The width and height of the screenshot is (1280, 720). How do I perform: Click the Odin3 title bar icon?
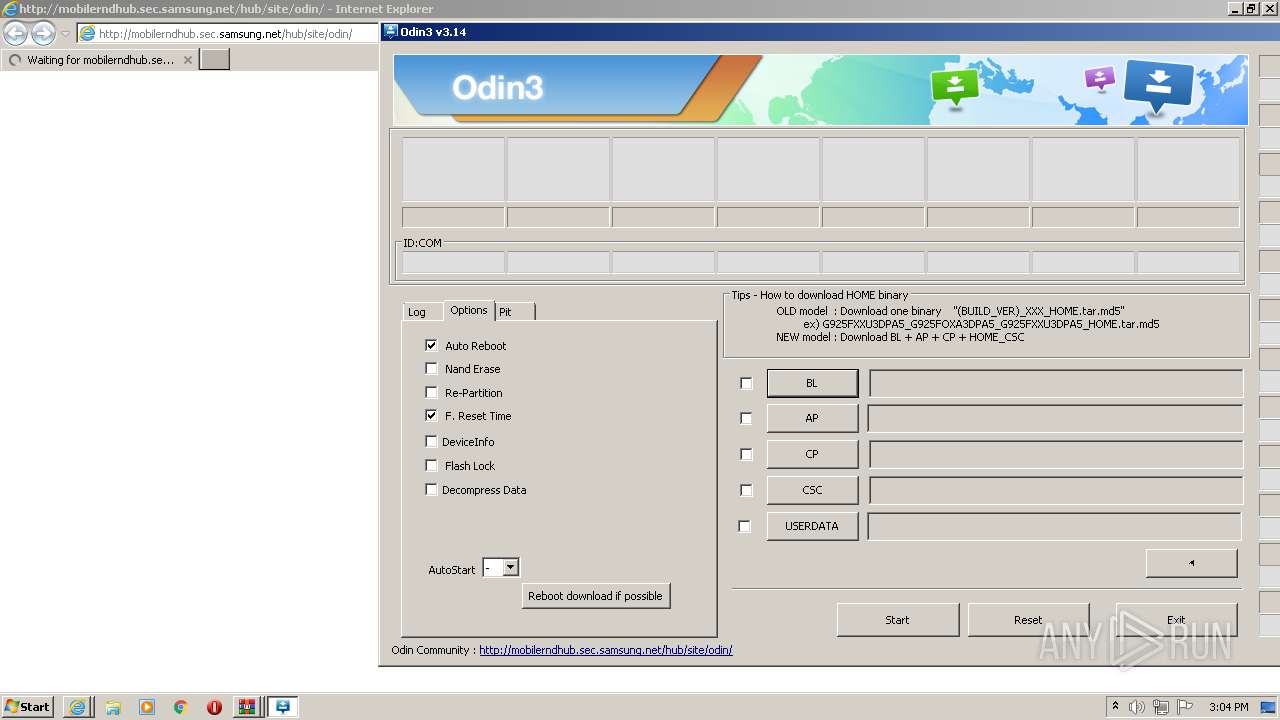point(391,31)
